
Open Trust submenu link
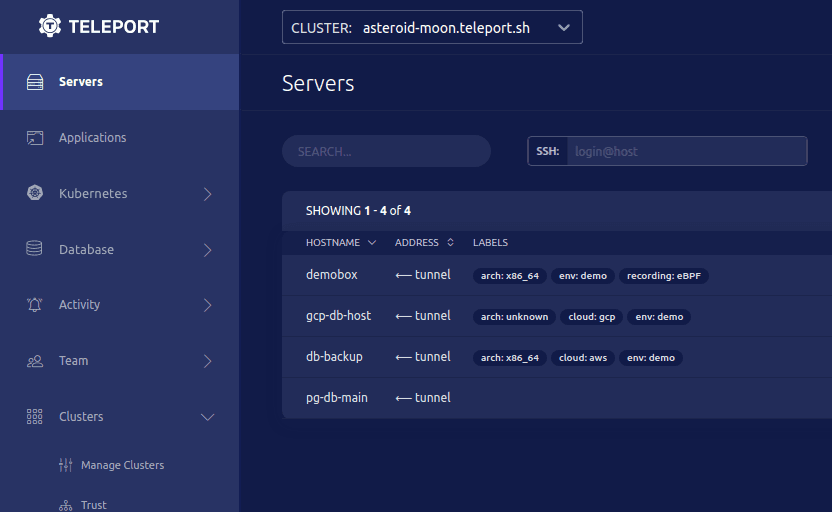coord(93,505)
